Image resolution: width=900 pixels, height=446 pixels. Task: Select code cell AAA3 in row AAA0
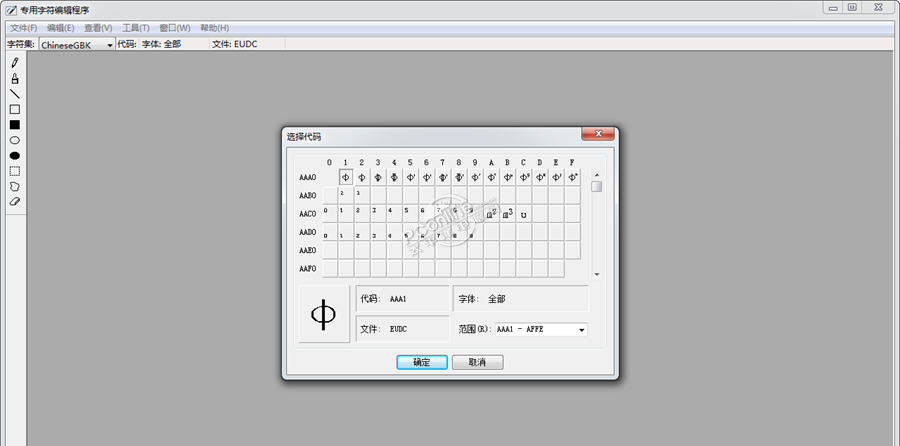pyautogui.click(x=378, y=178)
